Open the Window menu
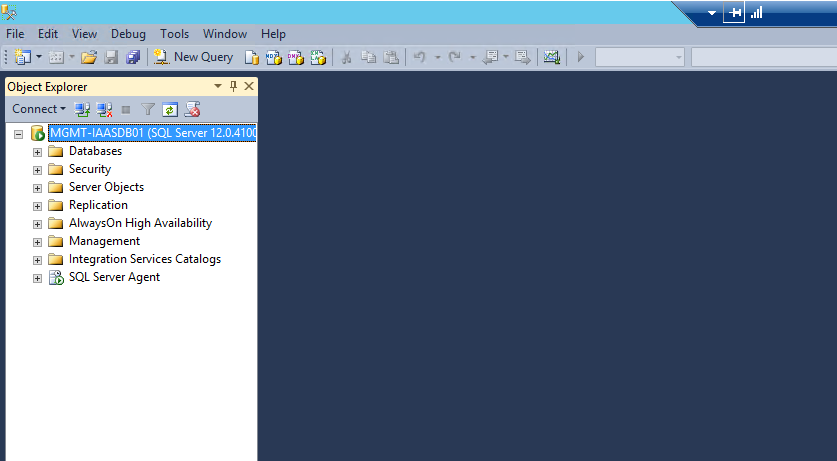The width and height of the screenshot is (837, 461). [x=225, y=34]
